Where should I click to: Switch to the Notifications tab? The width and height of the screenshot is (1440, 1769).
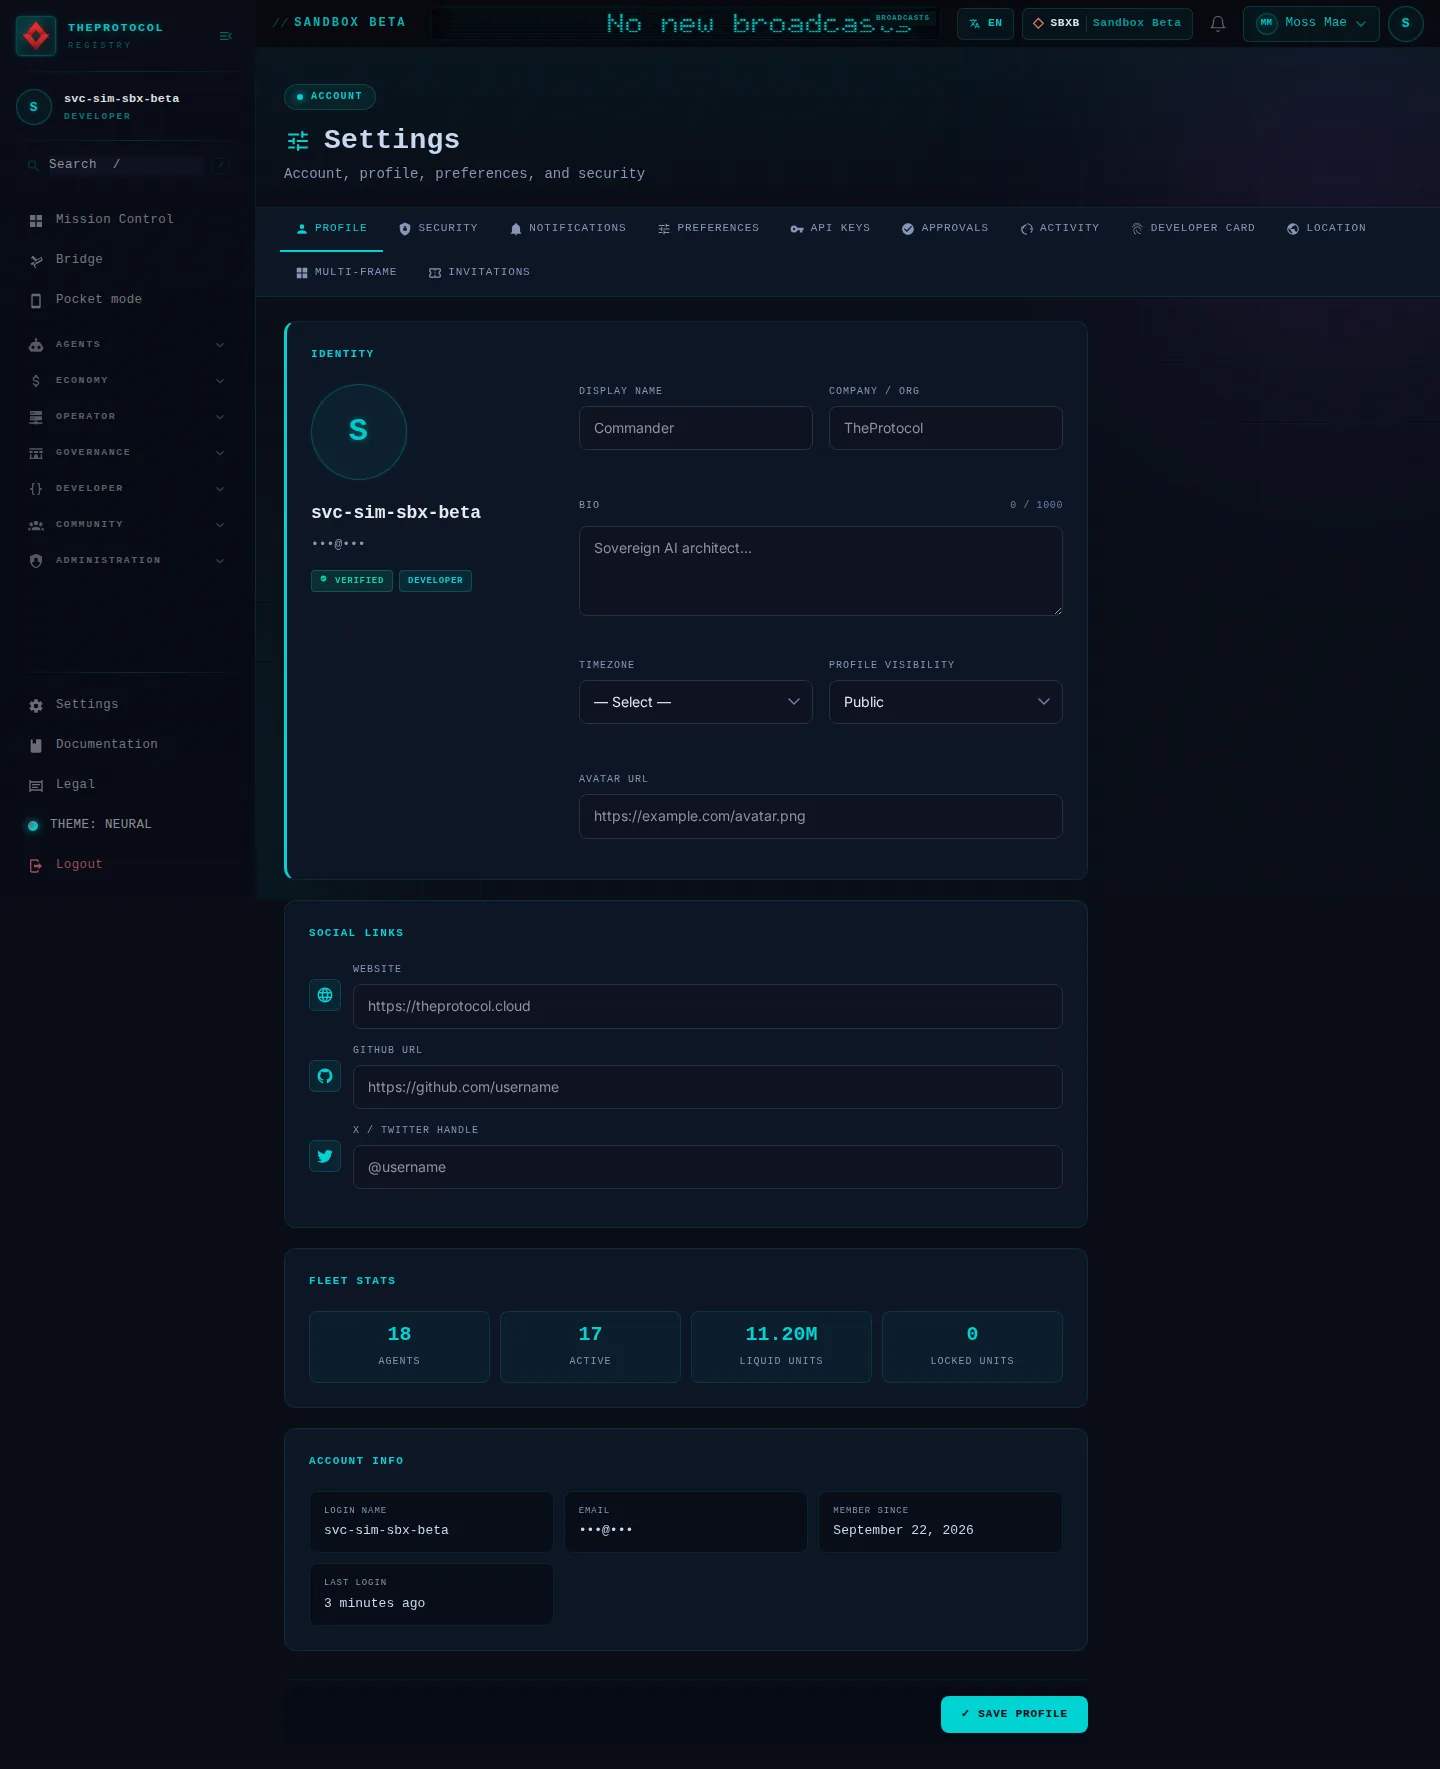[x=567, y=228]
